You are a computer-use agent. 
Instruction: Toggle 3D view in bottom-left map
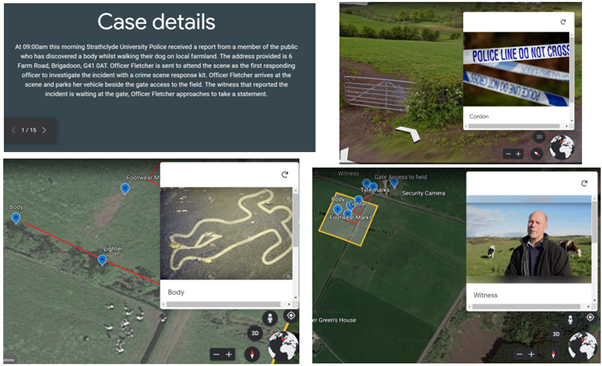[255, 333]
